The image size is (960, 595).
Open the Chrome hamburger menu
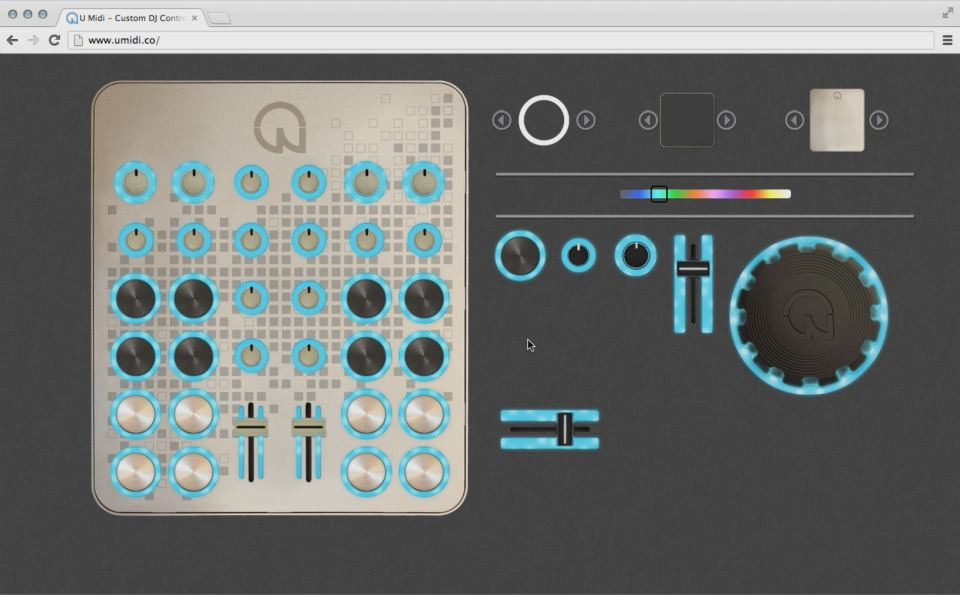(947, 40)
